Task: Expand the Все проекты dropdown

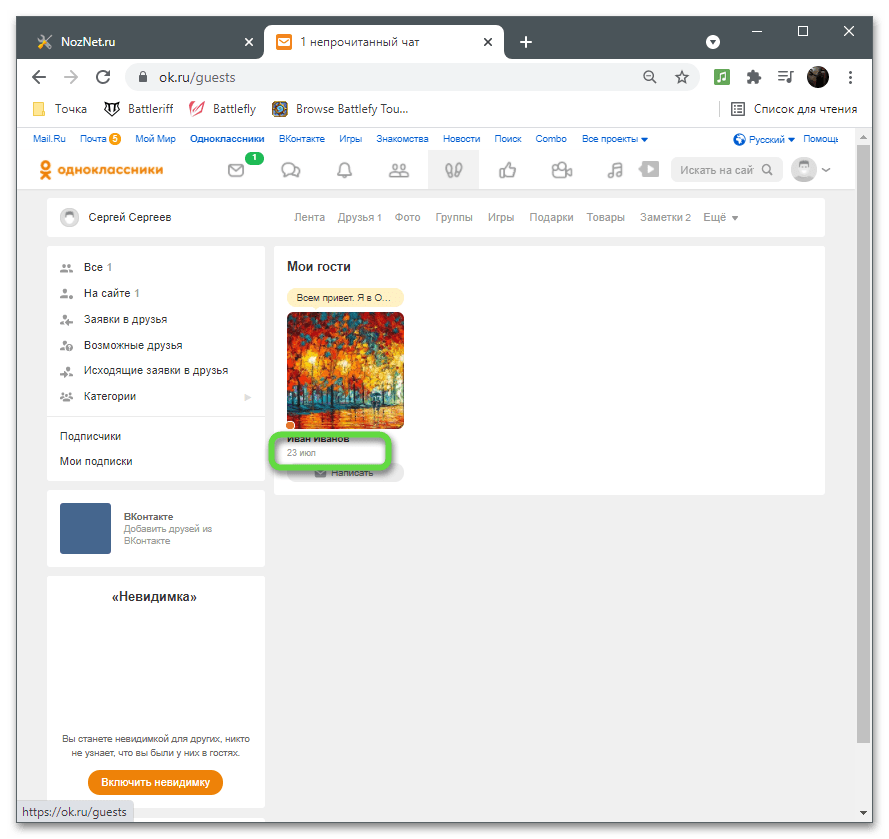Action: tap(615, 139)
